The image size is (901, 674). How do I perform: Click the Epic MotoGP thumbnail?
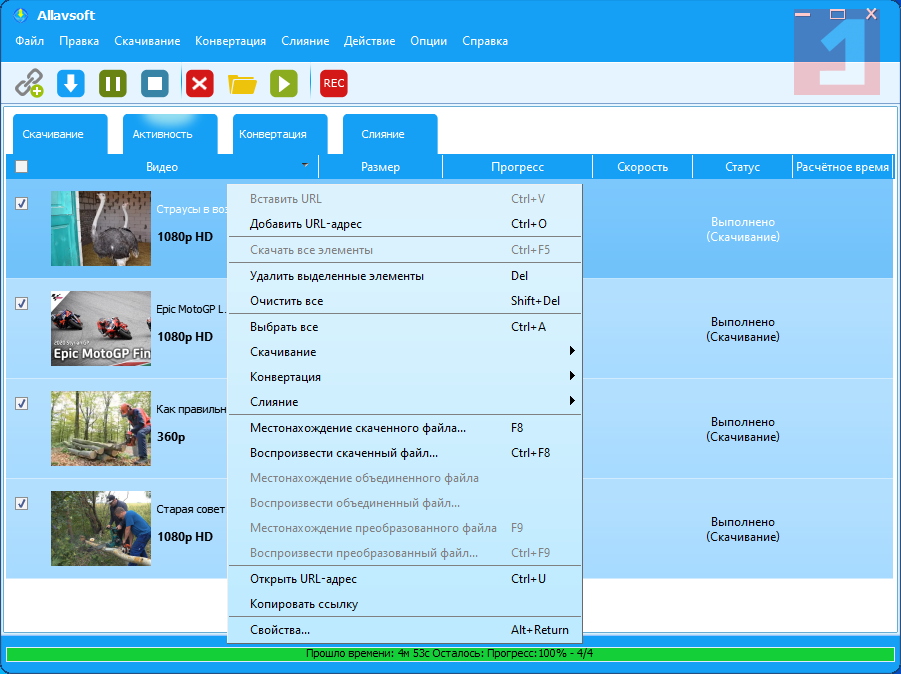pyautogui.click(x=101, y=329)
